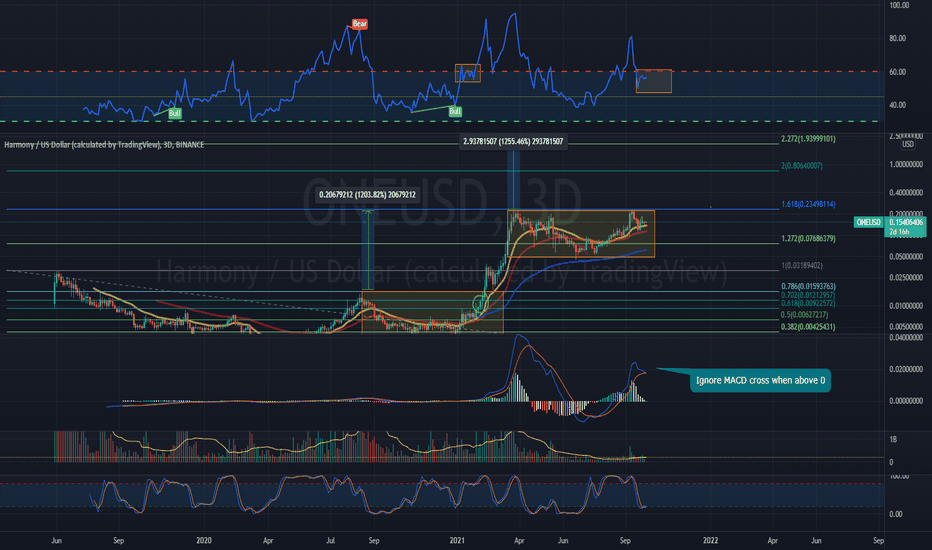Select Fibonacci label 2.272(1.93999101)
The width and height of the screenshot is (932, 550).
point(808,139)
